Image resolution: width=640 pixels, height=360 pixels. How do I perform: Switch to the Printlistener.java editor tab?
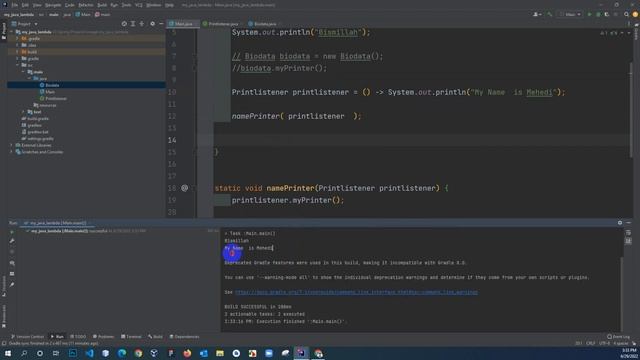(221, 24)
